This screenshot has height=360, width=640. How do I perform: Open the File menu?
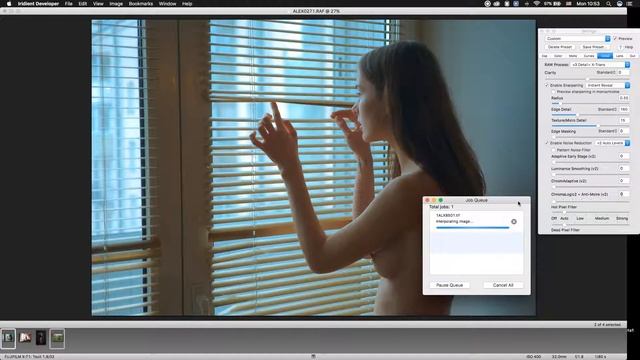pos(69,4)
